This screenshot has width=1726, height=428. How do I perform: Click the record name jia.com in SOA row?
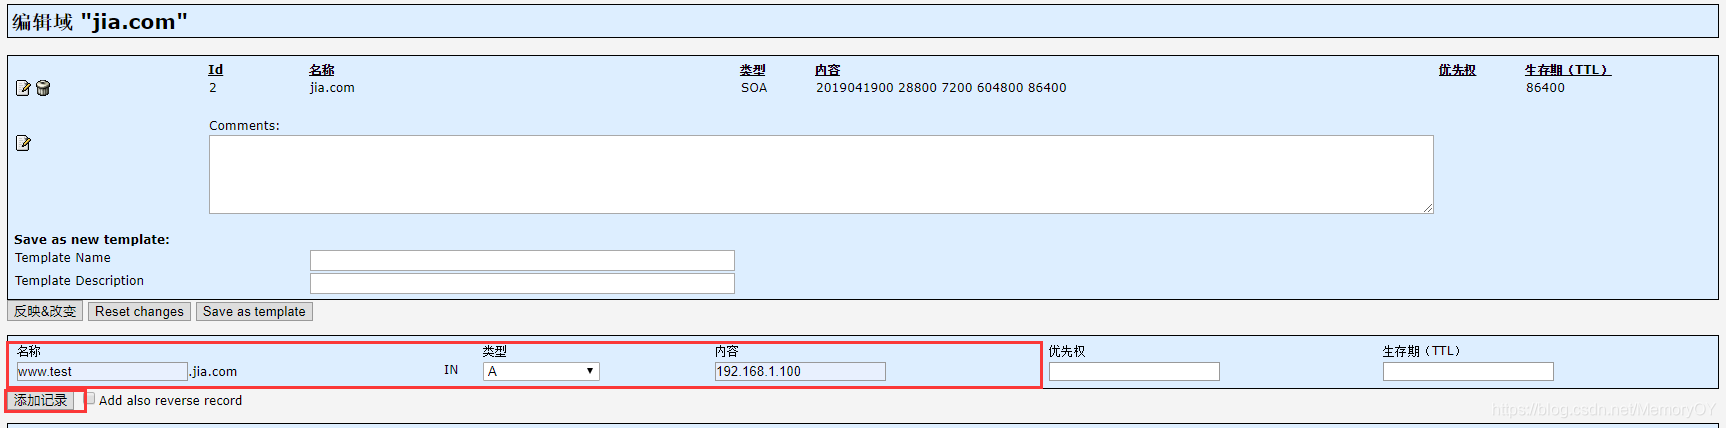332,88
